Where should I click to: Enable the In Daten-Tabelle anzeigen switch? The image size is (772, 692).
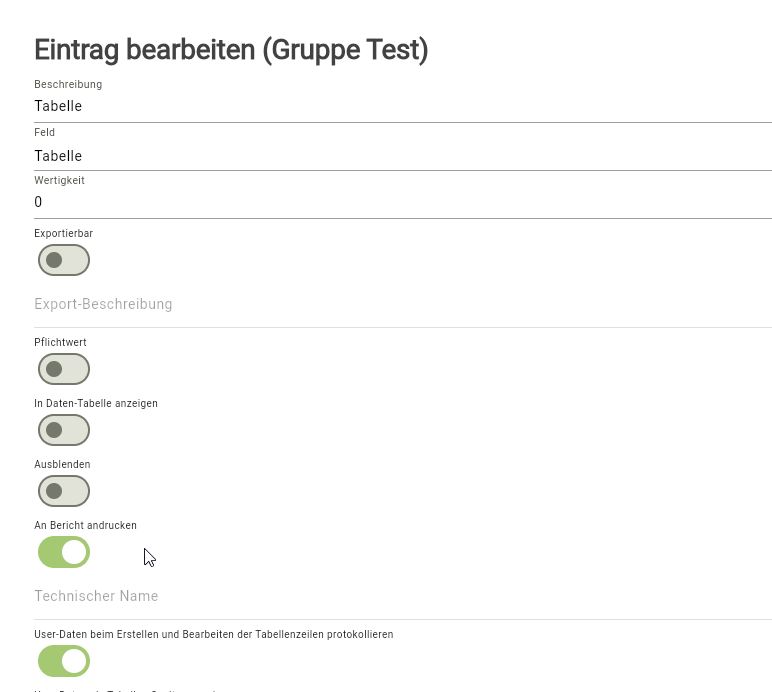(64, 430)
